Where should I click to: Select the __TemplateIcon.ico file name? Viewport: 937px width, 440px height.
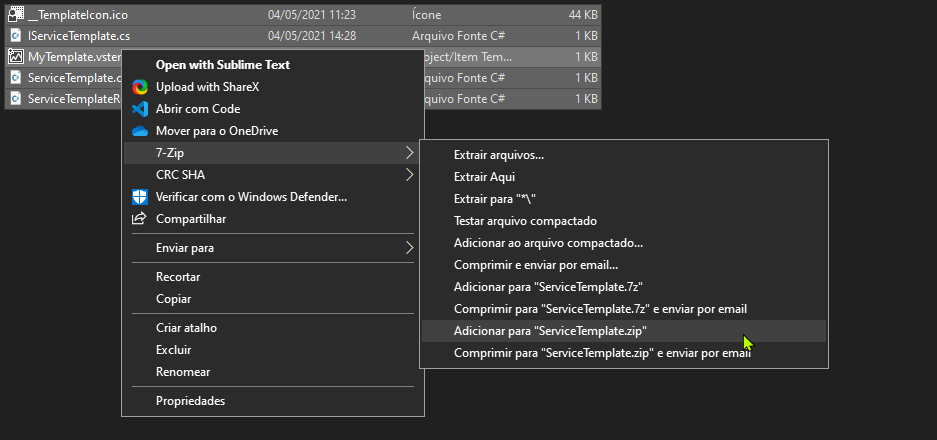point(78,15)
